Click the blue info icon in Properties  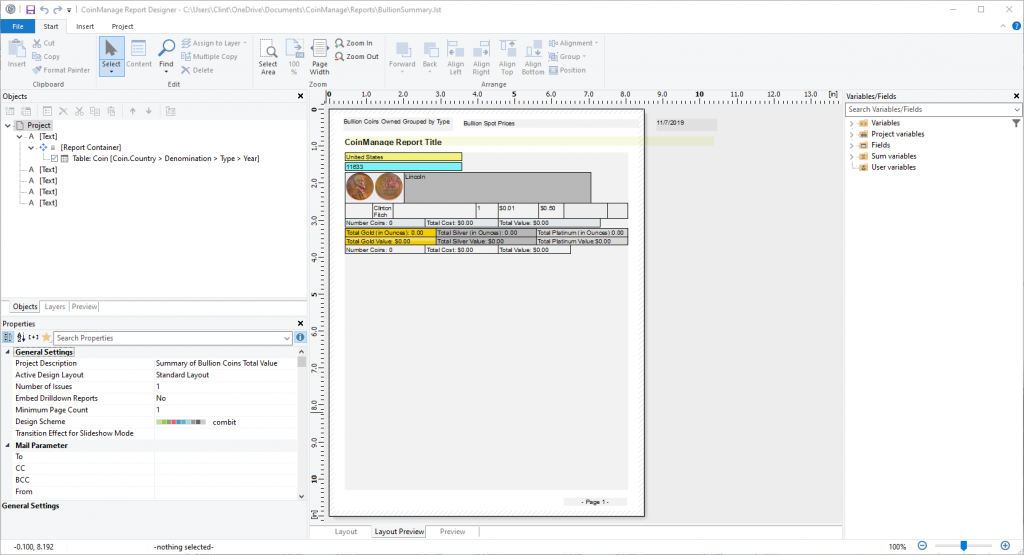click(300, 338)
